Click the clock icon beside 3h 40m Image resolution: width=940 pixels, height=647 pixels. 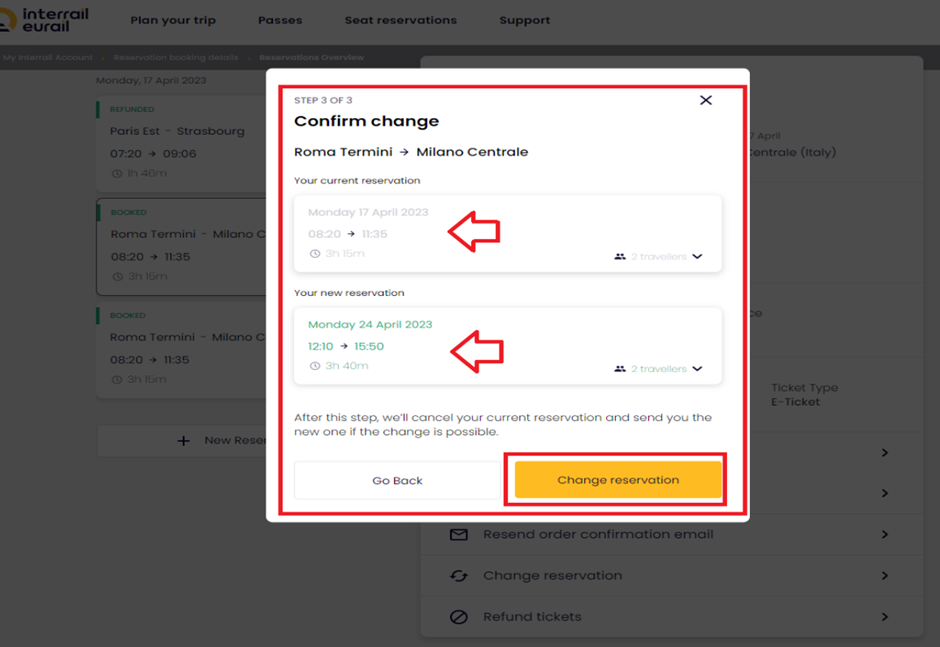click(x=315, y=366)
